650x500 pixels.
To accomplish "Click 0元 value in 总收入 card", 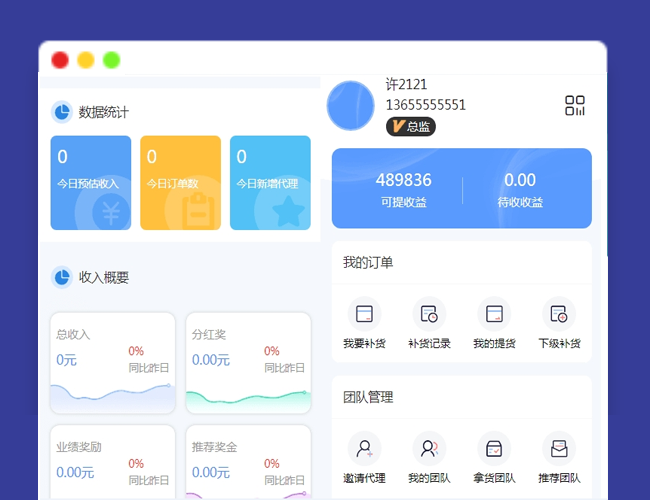I will coord(66,360).
